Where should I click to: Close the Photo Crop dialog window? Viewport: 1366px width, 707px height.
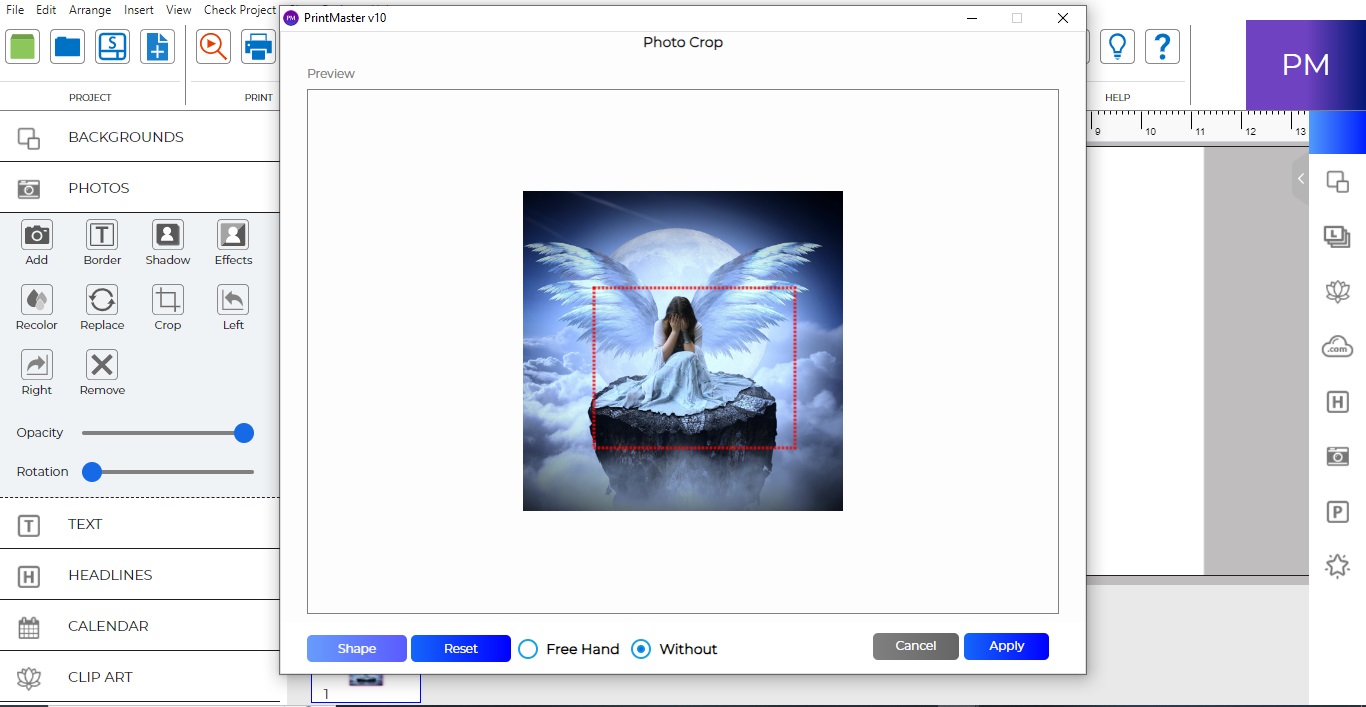click(x=1063, y=18)
